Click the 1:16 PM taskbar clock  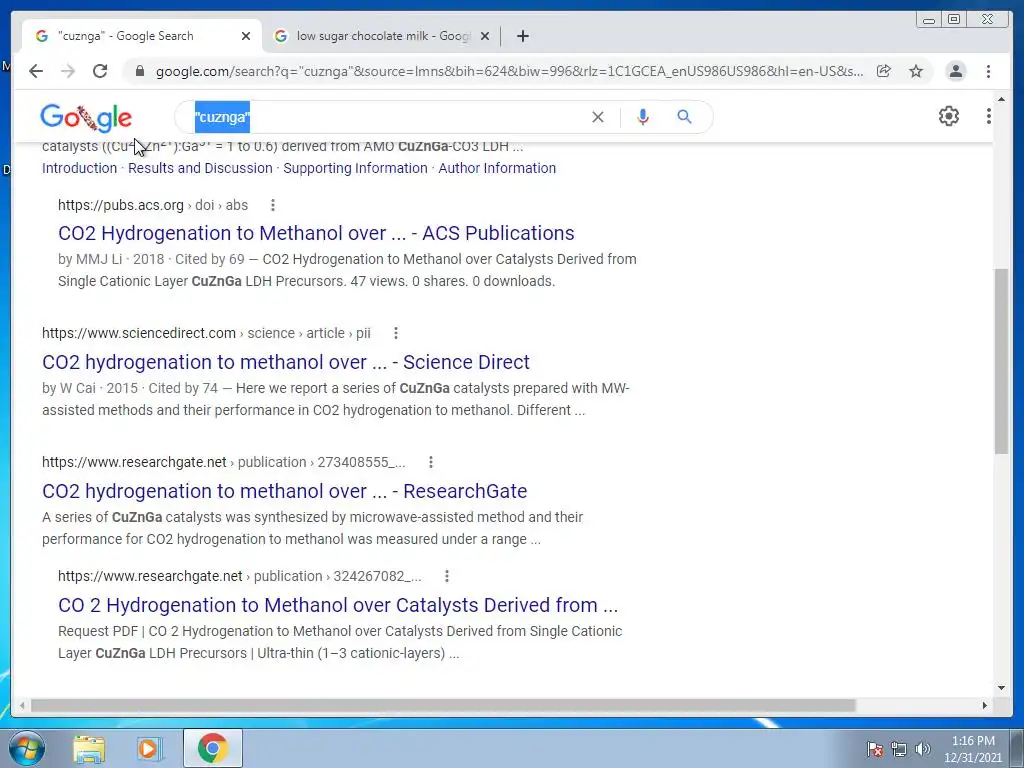click(973, 749)
